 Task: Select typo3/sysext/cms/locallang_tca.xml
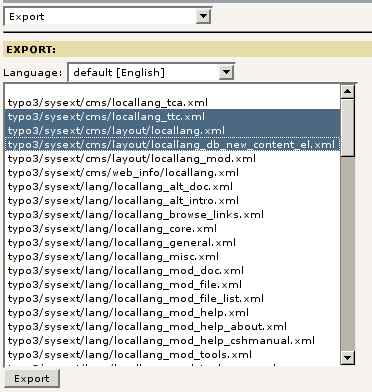point(173,102)
